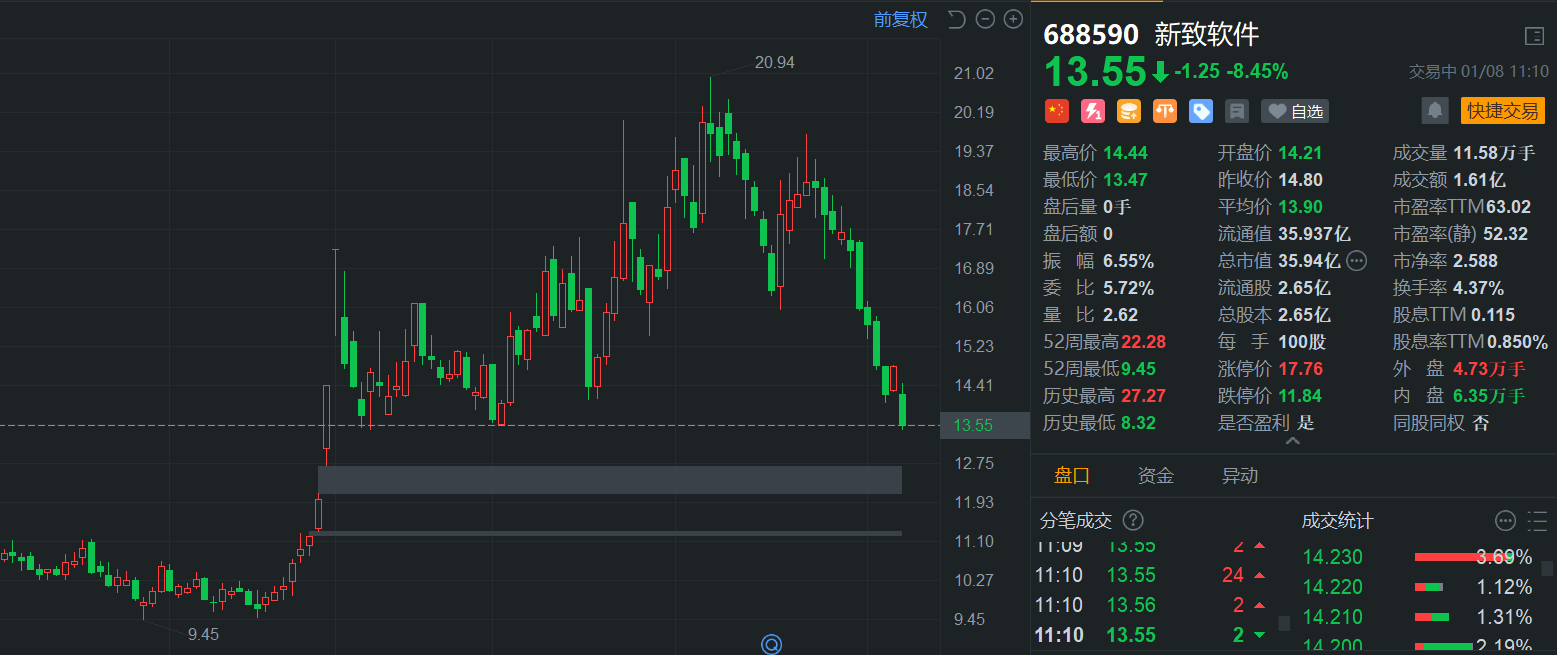
Task: Add stock to 自选 watchlist
Action: [1295, 111]
